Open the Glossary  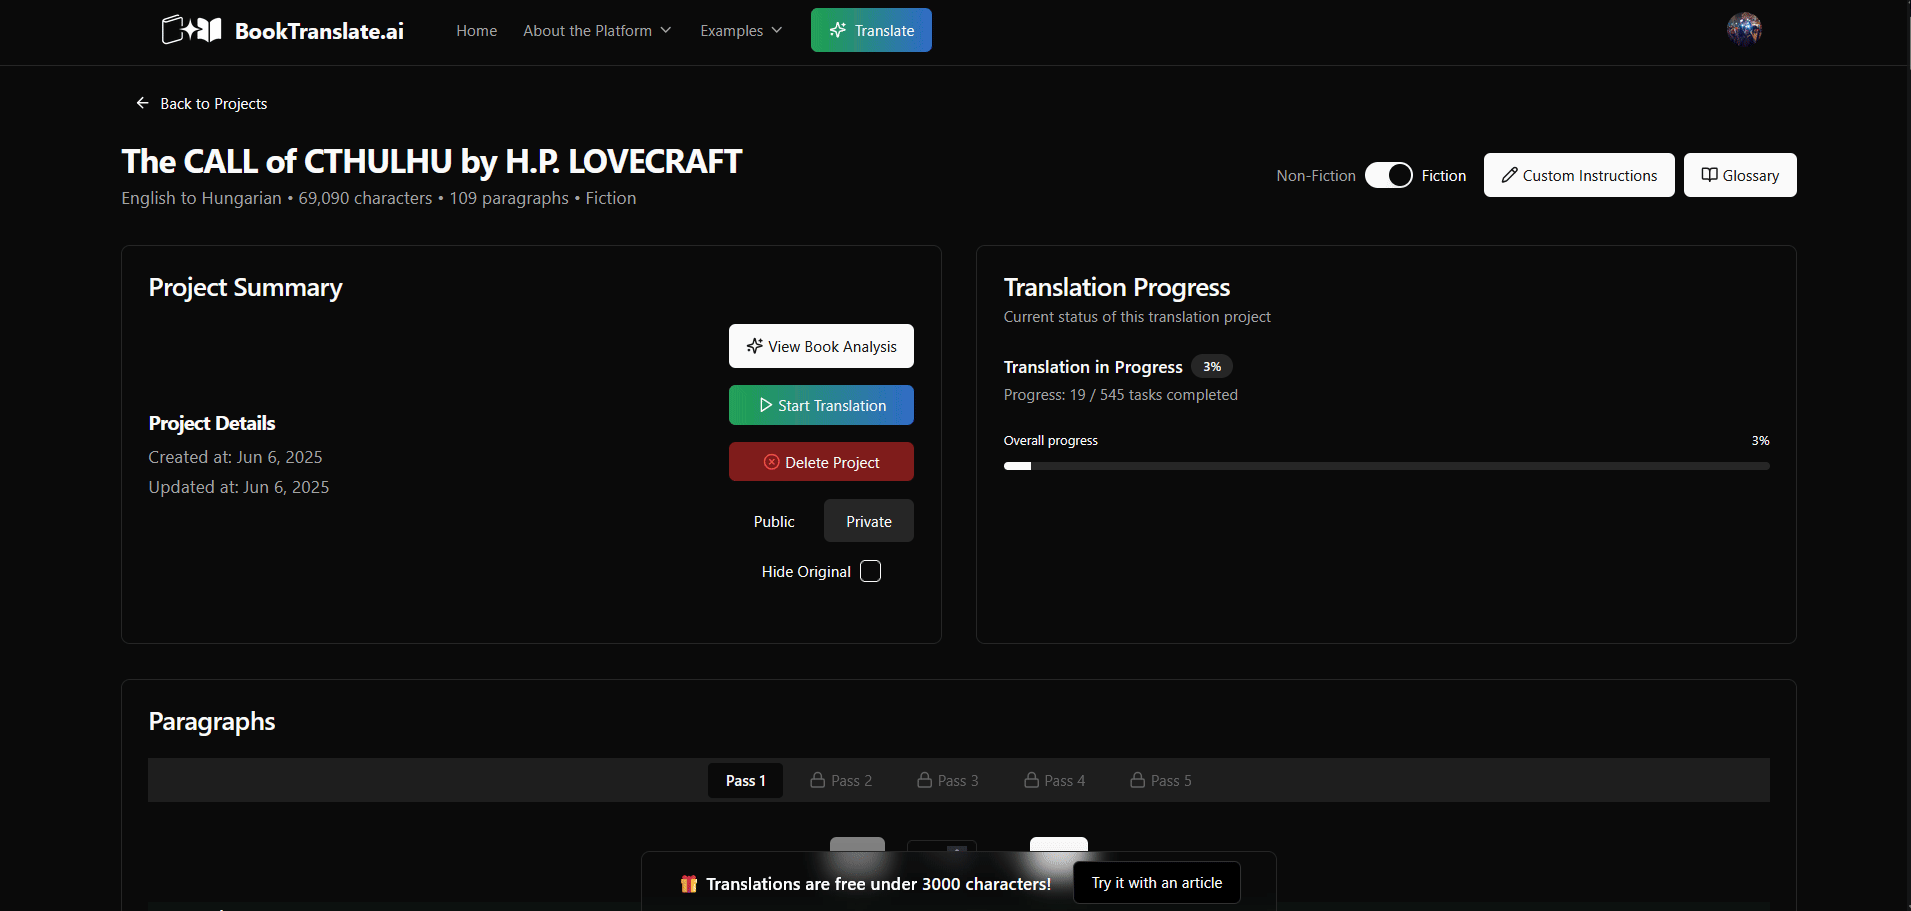pyautogui.click(x=1740, y=175)
